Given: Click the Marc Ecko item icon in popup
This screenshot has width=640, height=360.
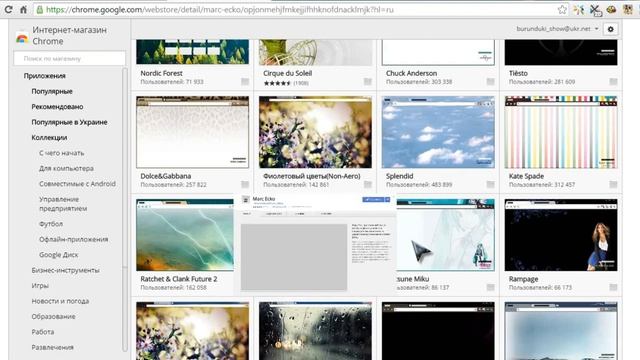Looking at the screenshot, I should click(246, 200).
